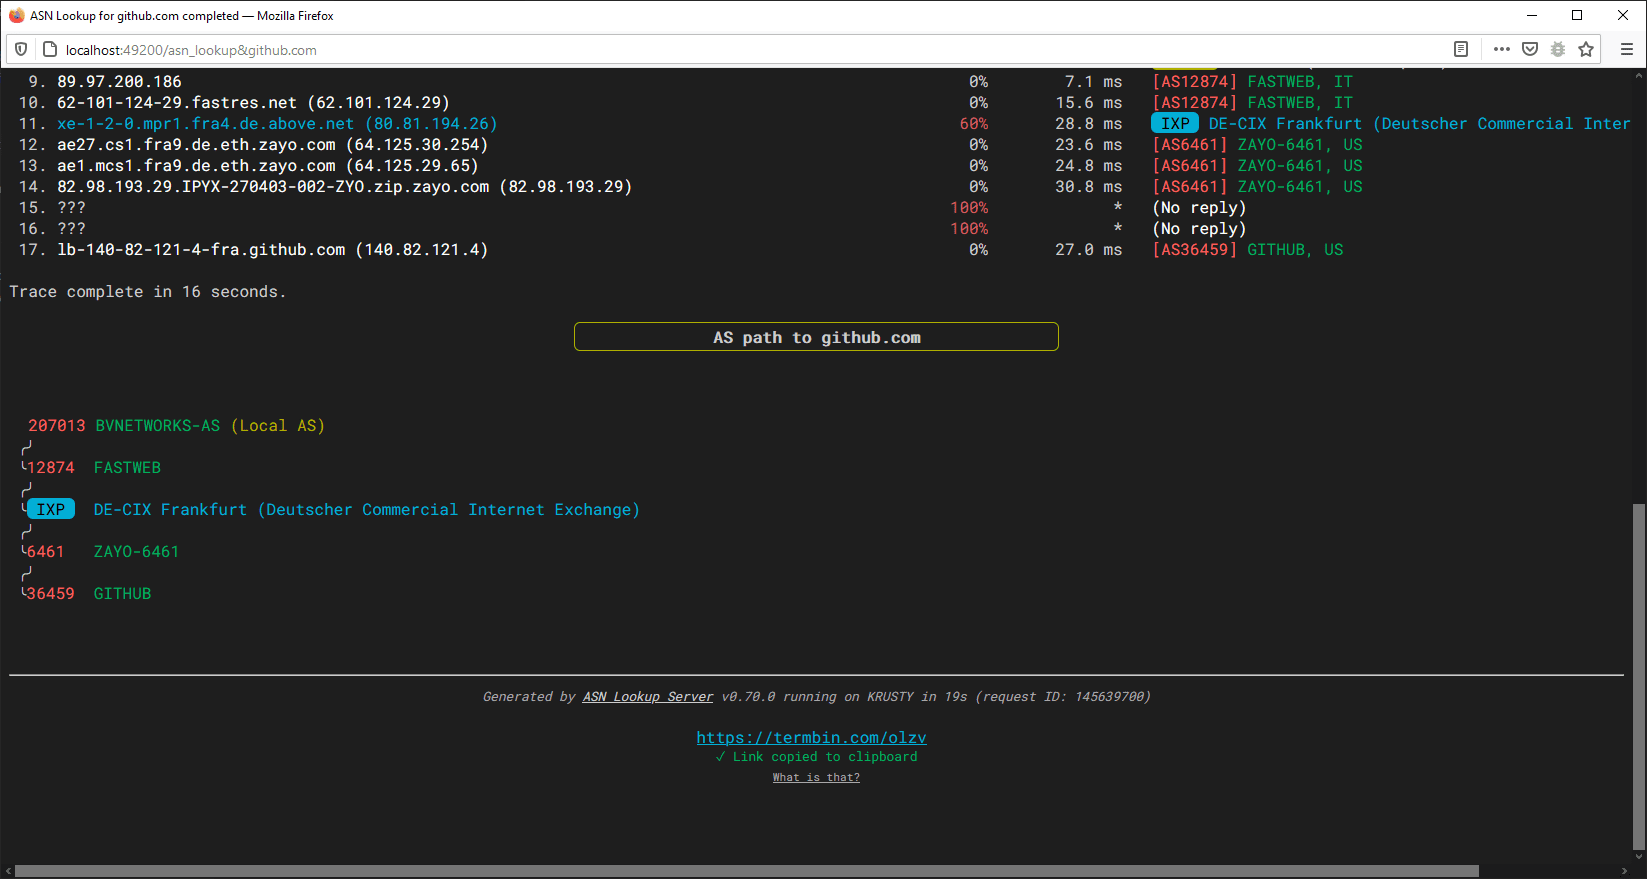Click (No reply) in hop 15
Screen dimensions: 1647x879
pos(1199,208)
